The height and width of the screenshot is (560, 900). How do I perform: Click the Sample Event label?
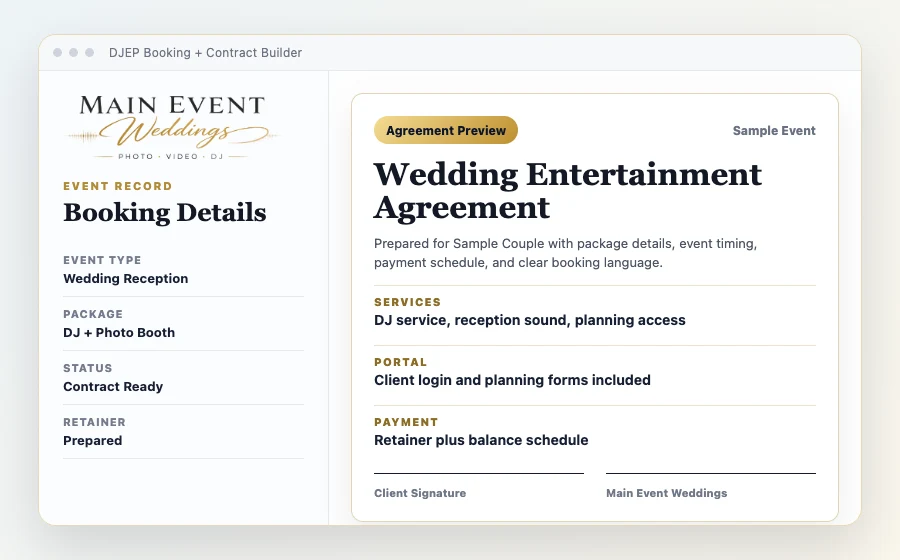pyautogui.click(x=774, y=131)
